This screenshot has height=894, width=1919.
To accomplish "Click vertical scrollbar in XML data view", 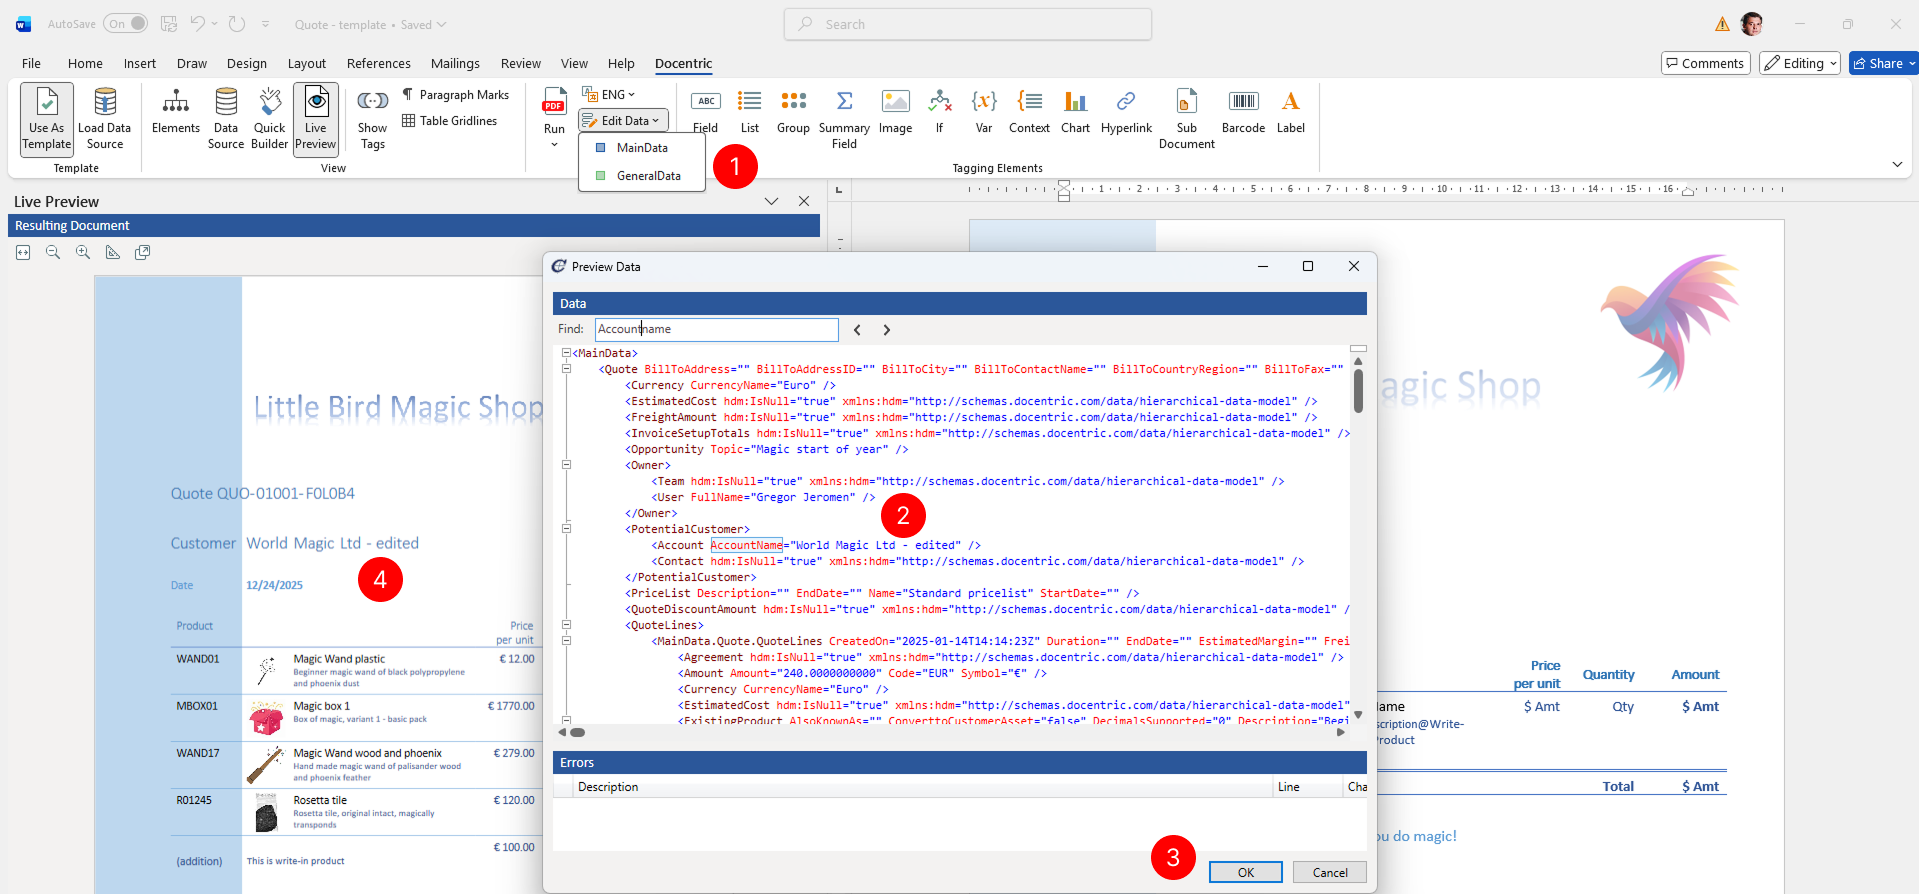I will (x=1358, y=391).
